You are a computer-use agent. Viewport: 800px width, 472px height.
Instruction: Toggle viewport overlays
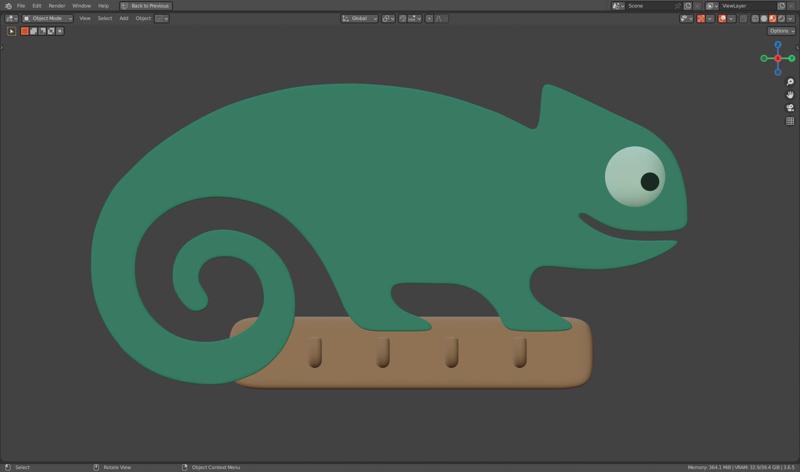(x=722, y=18)
